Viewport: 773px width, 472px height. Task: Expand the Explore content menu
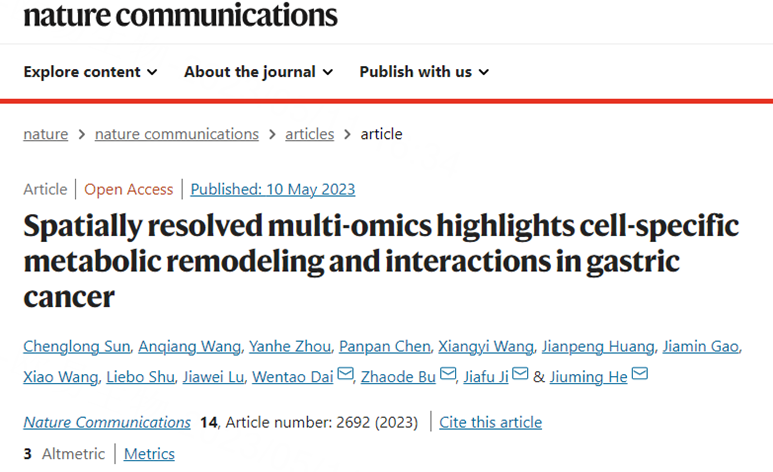pyautogui.click(x=90, y=72)
